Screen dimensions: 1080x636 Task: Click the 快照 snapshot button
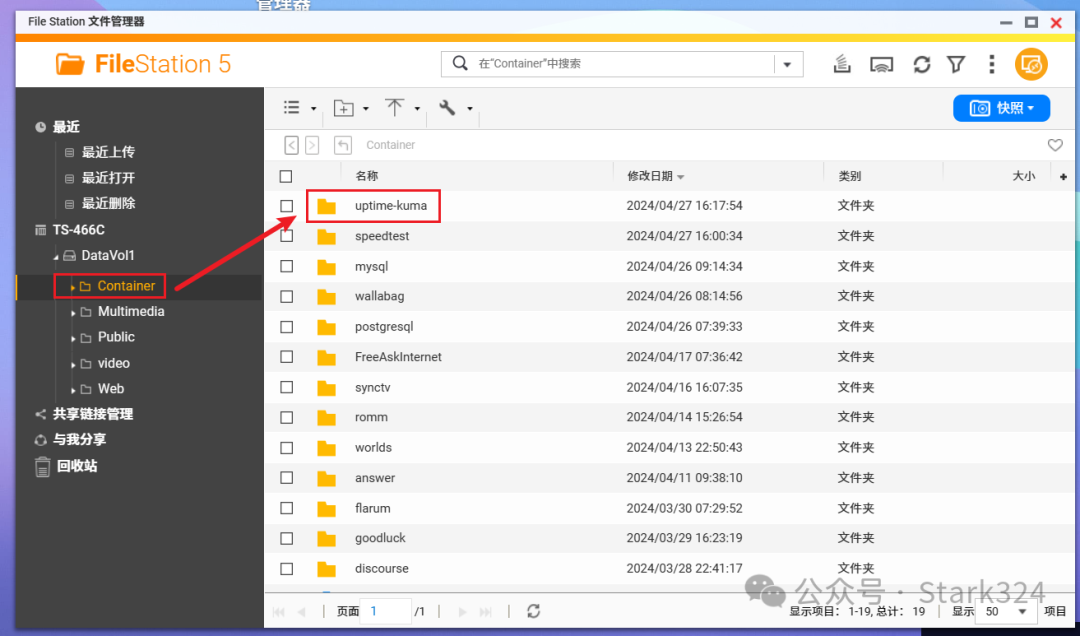tap(1001, 108)
